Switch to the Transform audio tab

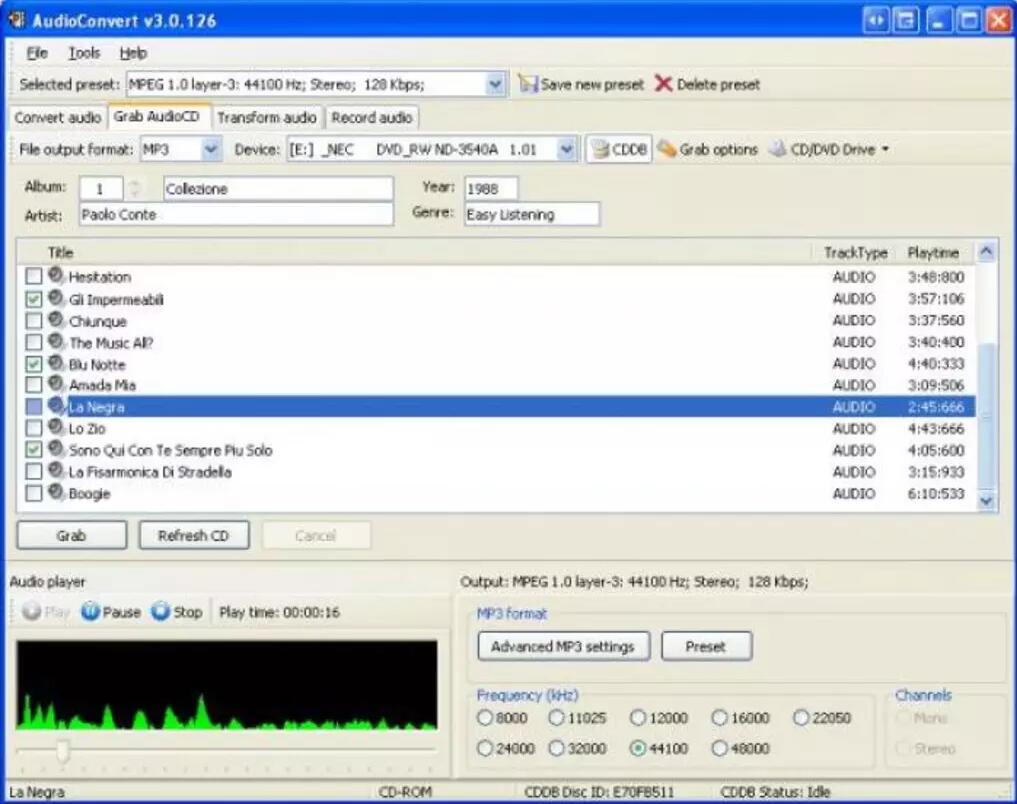coord(267,117)
